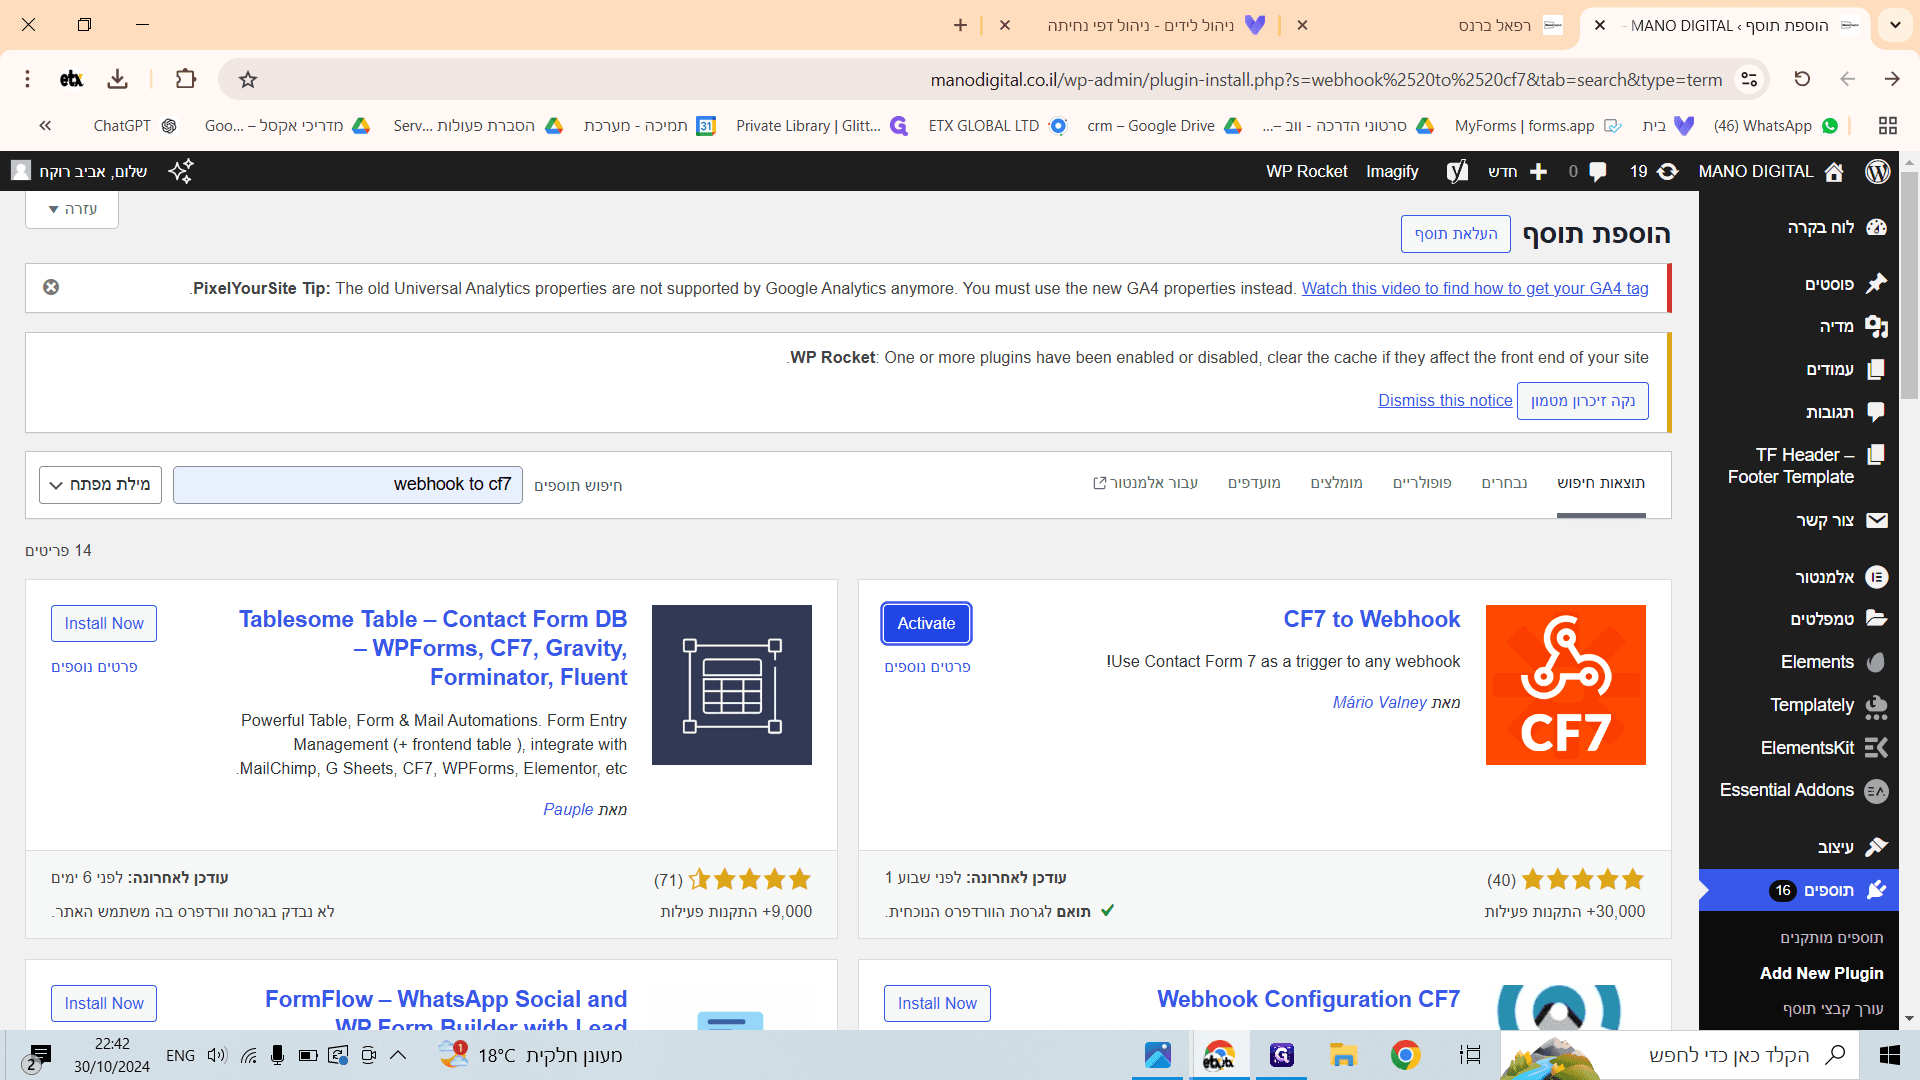Click the העלאת תוסף upload plugin button
1920x1080 pixels.
tap(1456, 234)
